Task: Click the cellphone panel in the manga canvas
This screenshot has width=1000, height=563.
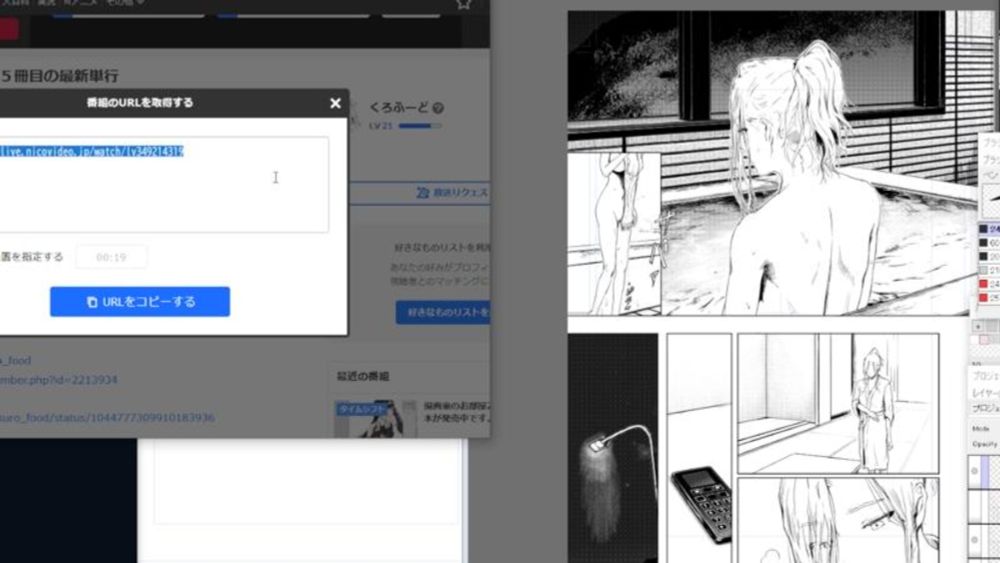Action: click(700, 448)
